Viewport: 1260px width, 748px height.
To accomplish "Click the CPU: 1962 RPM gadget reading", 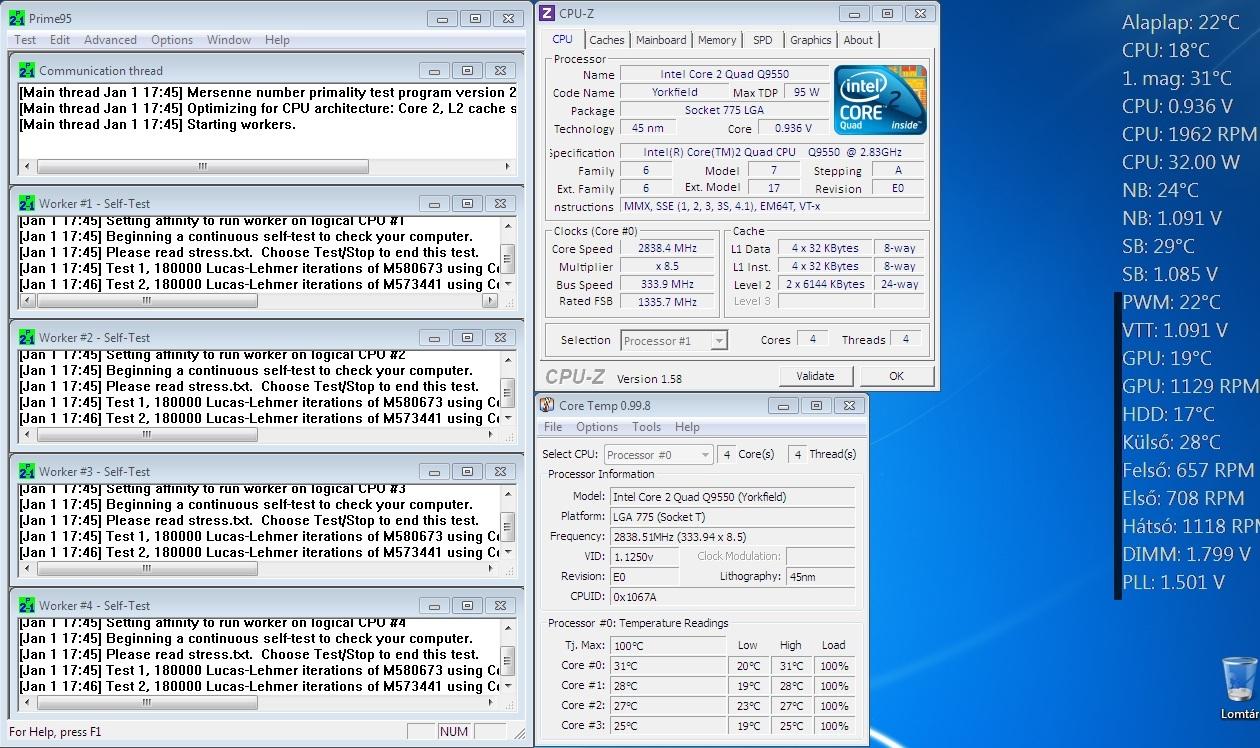I will tap(1189, 134).
